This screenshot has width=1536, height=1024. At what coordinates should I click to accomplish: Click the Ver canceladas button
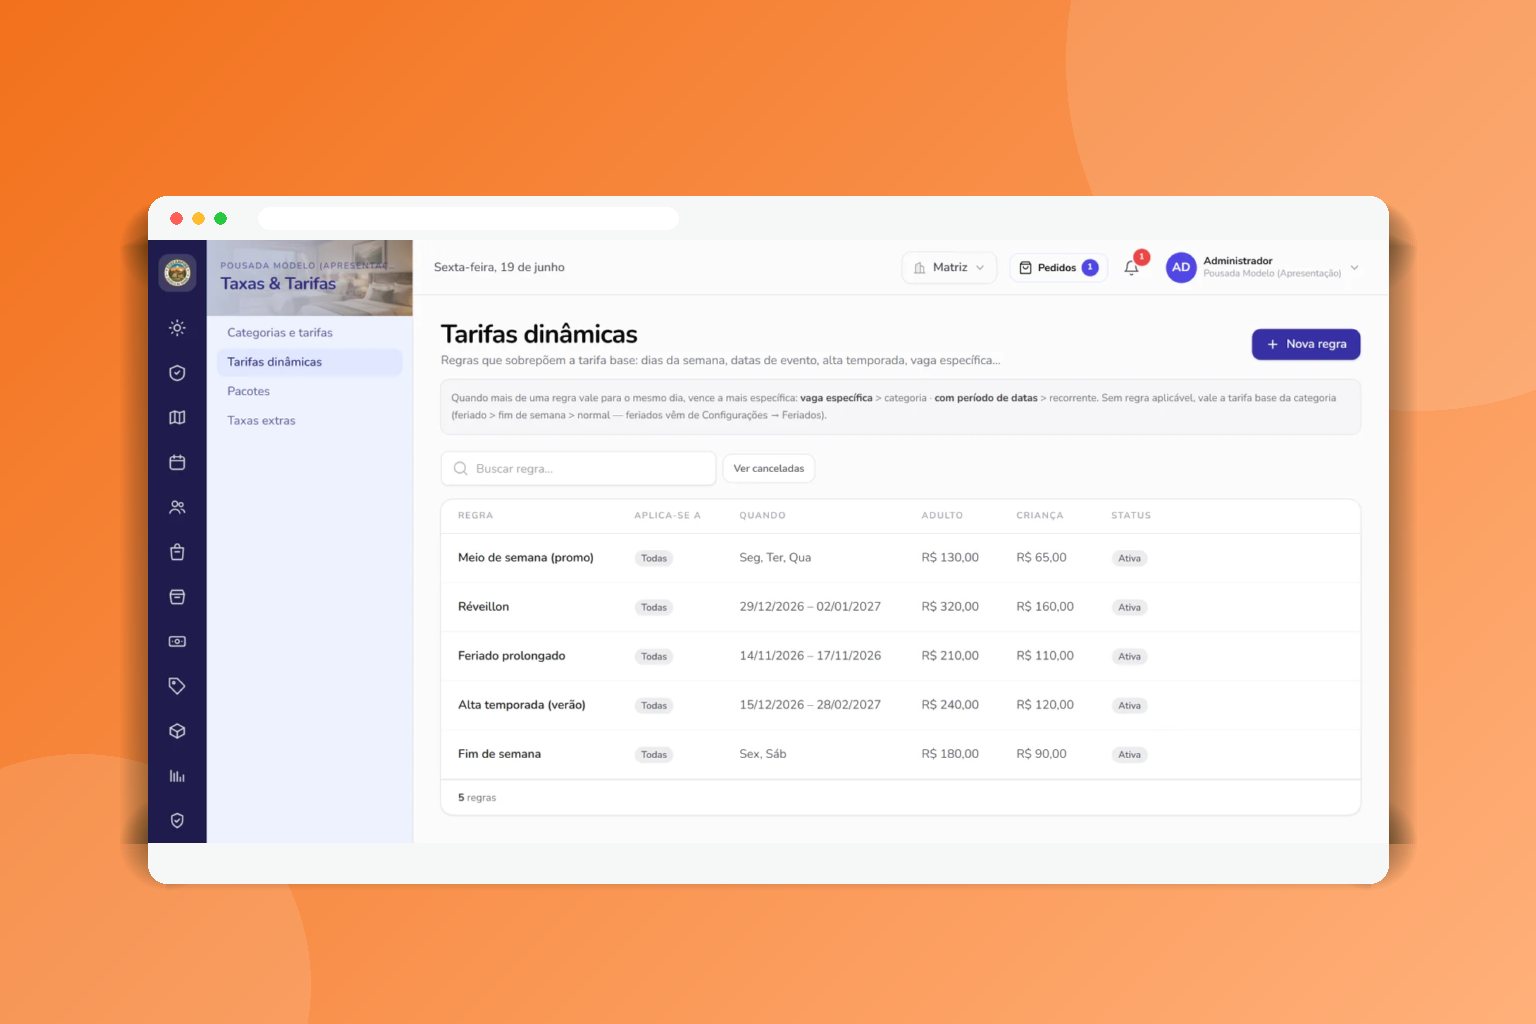[769, 468]
